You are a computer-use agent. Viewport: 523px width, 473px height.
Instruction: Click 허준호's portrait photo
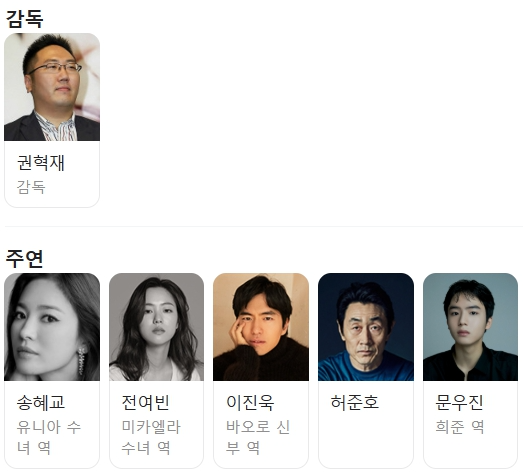(366, 327)
